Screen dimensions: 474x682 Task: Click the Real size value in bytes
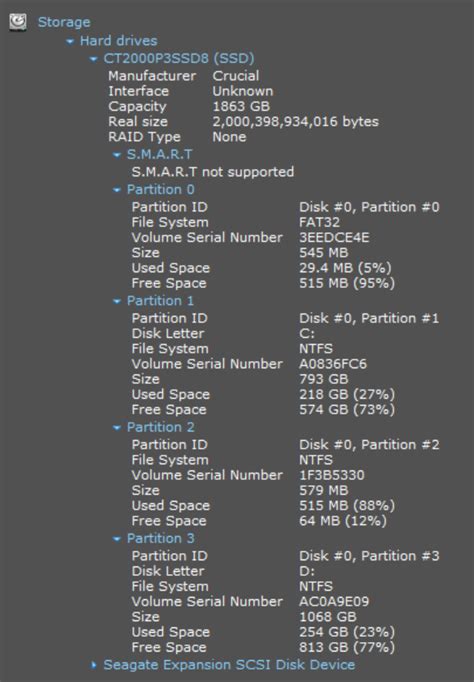[x=295, y=122]
